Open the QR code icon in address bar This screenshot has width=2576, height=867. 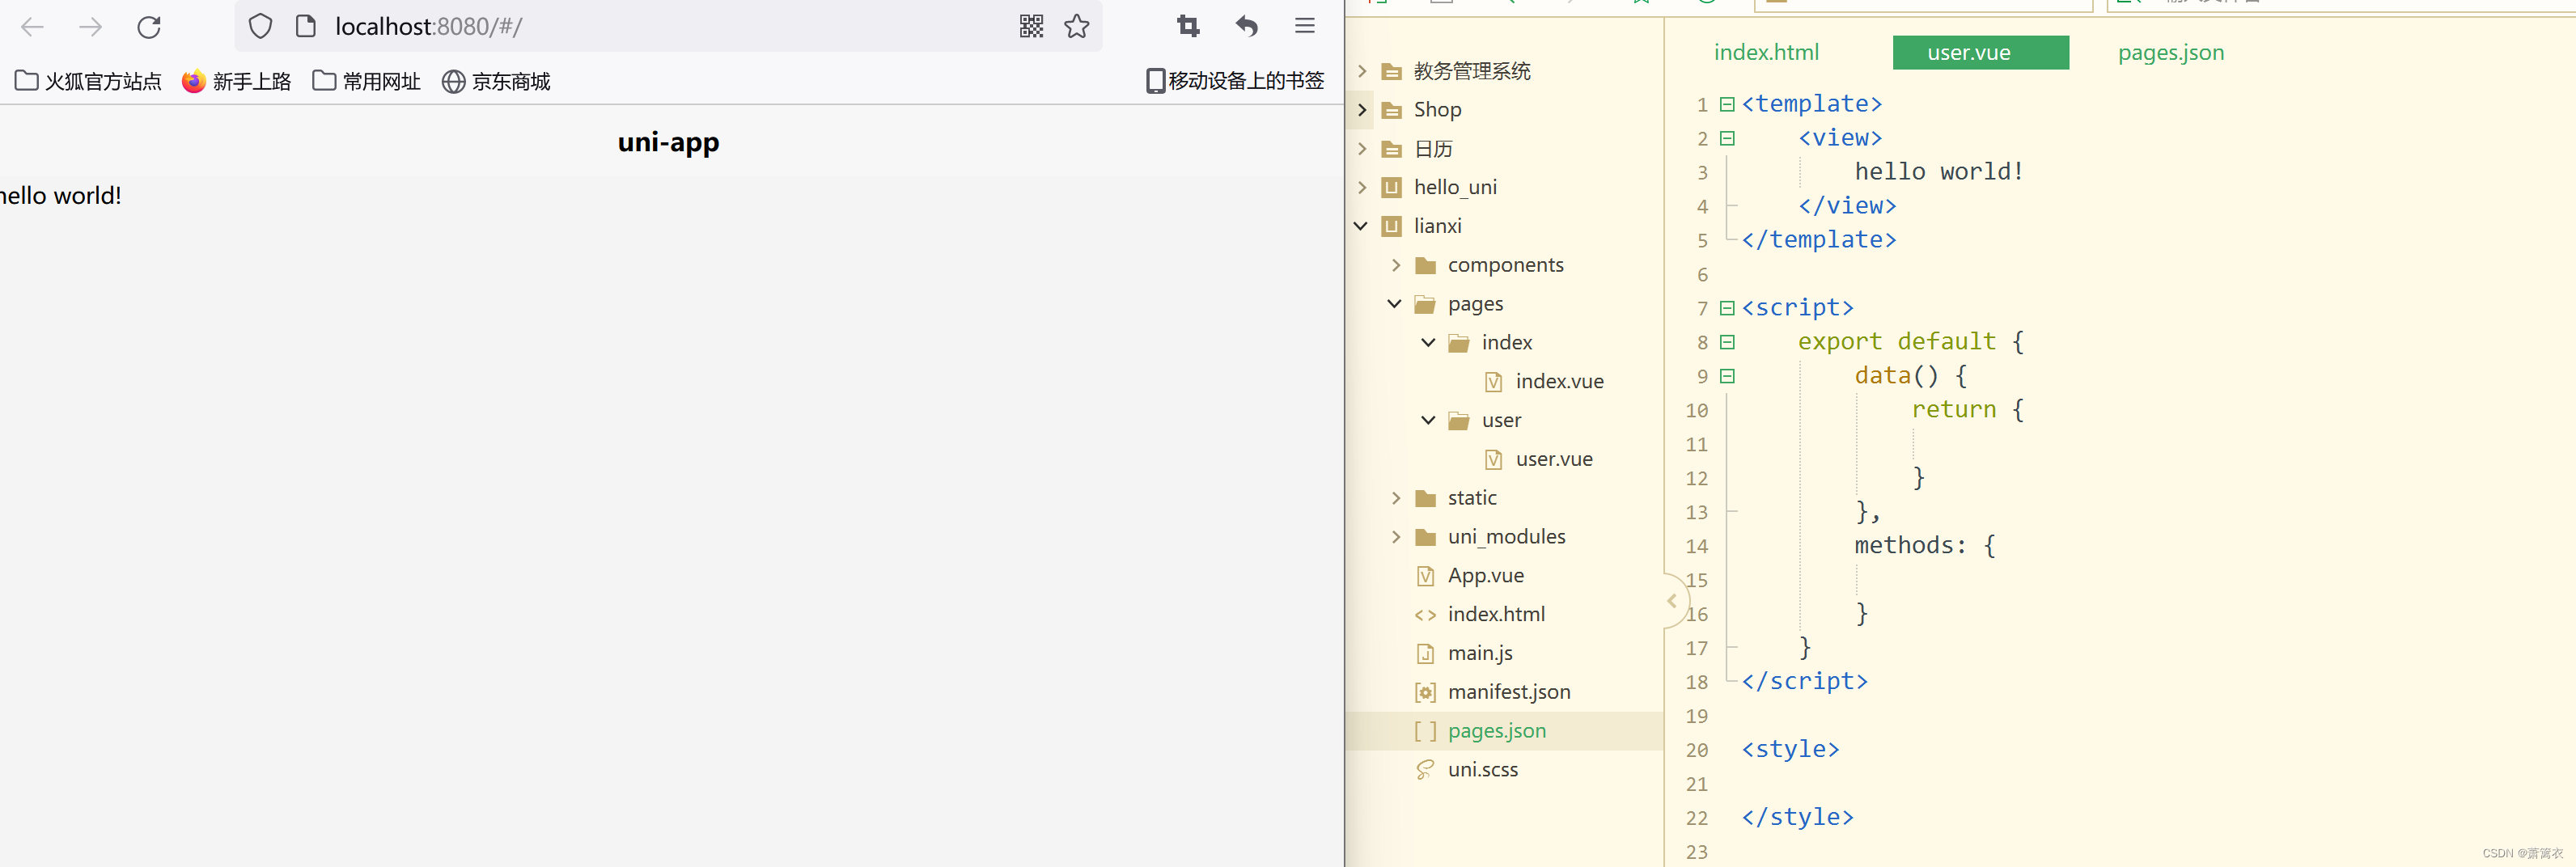1031,26
